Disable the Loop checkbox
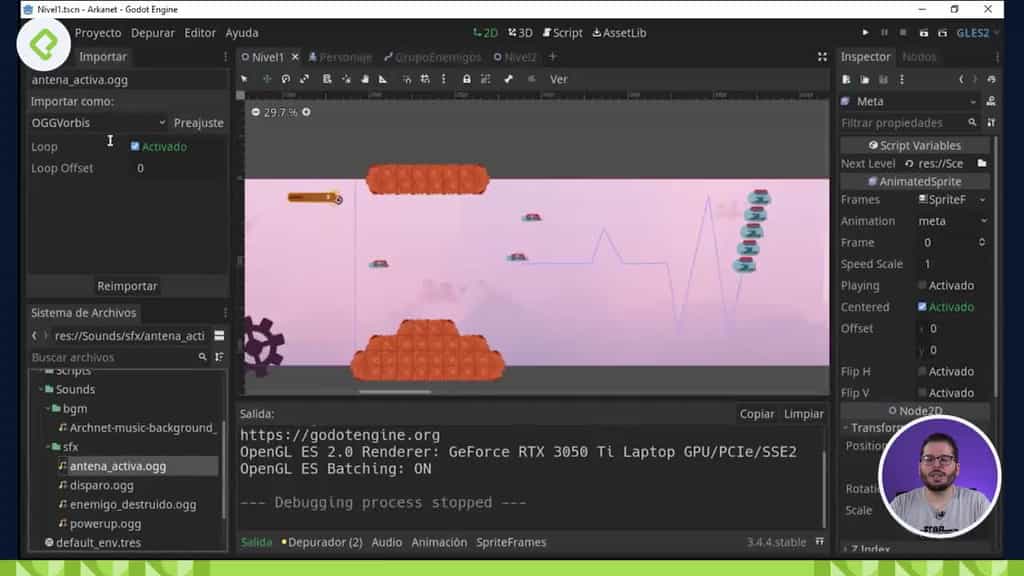This screenshot has height=576, width=1024. 135,146
